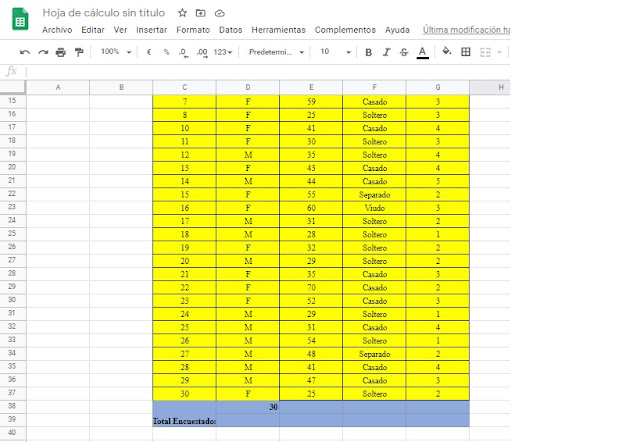Screen dimensions: 640x442
Task: Open the 123 number format dropdown
Action: point(223,52)
